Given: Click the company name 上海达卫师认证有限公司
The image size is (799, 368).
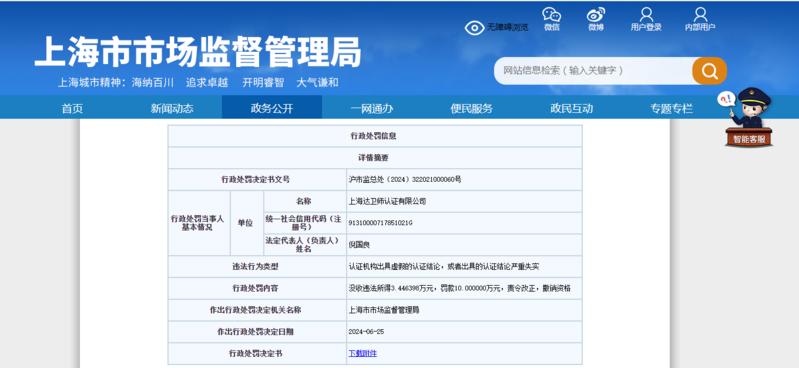Looking at the screenshot, I should [387, 201].
